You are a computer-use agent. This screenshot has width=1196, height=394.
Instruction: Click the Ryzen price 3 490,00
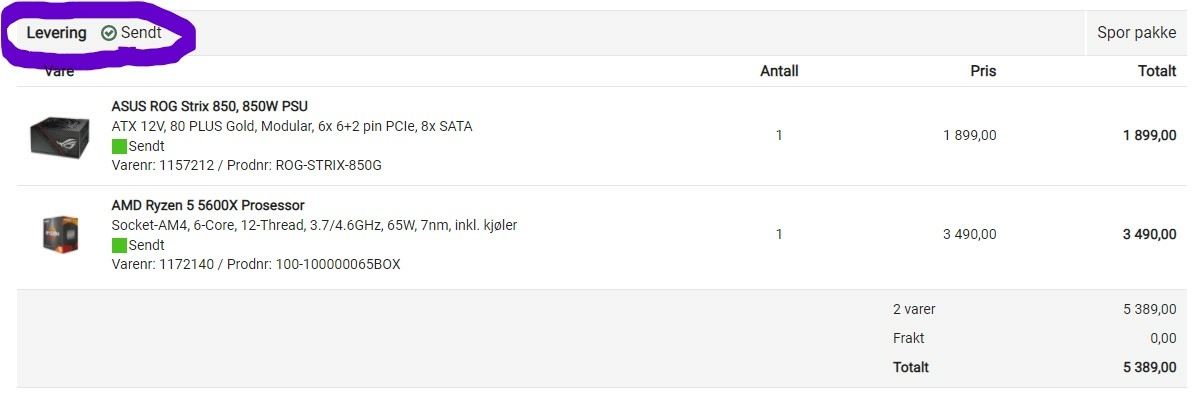[x=969, y=234]
